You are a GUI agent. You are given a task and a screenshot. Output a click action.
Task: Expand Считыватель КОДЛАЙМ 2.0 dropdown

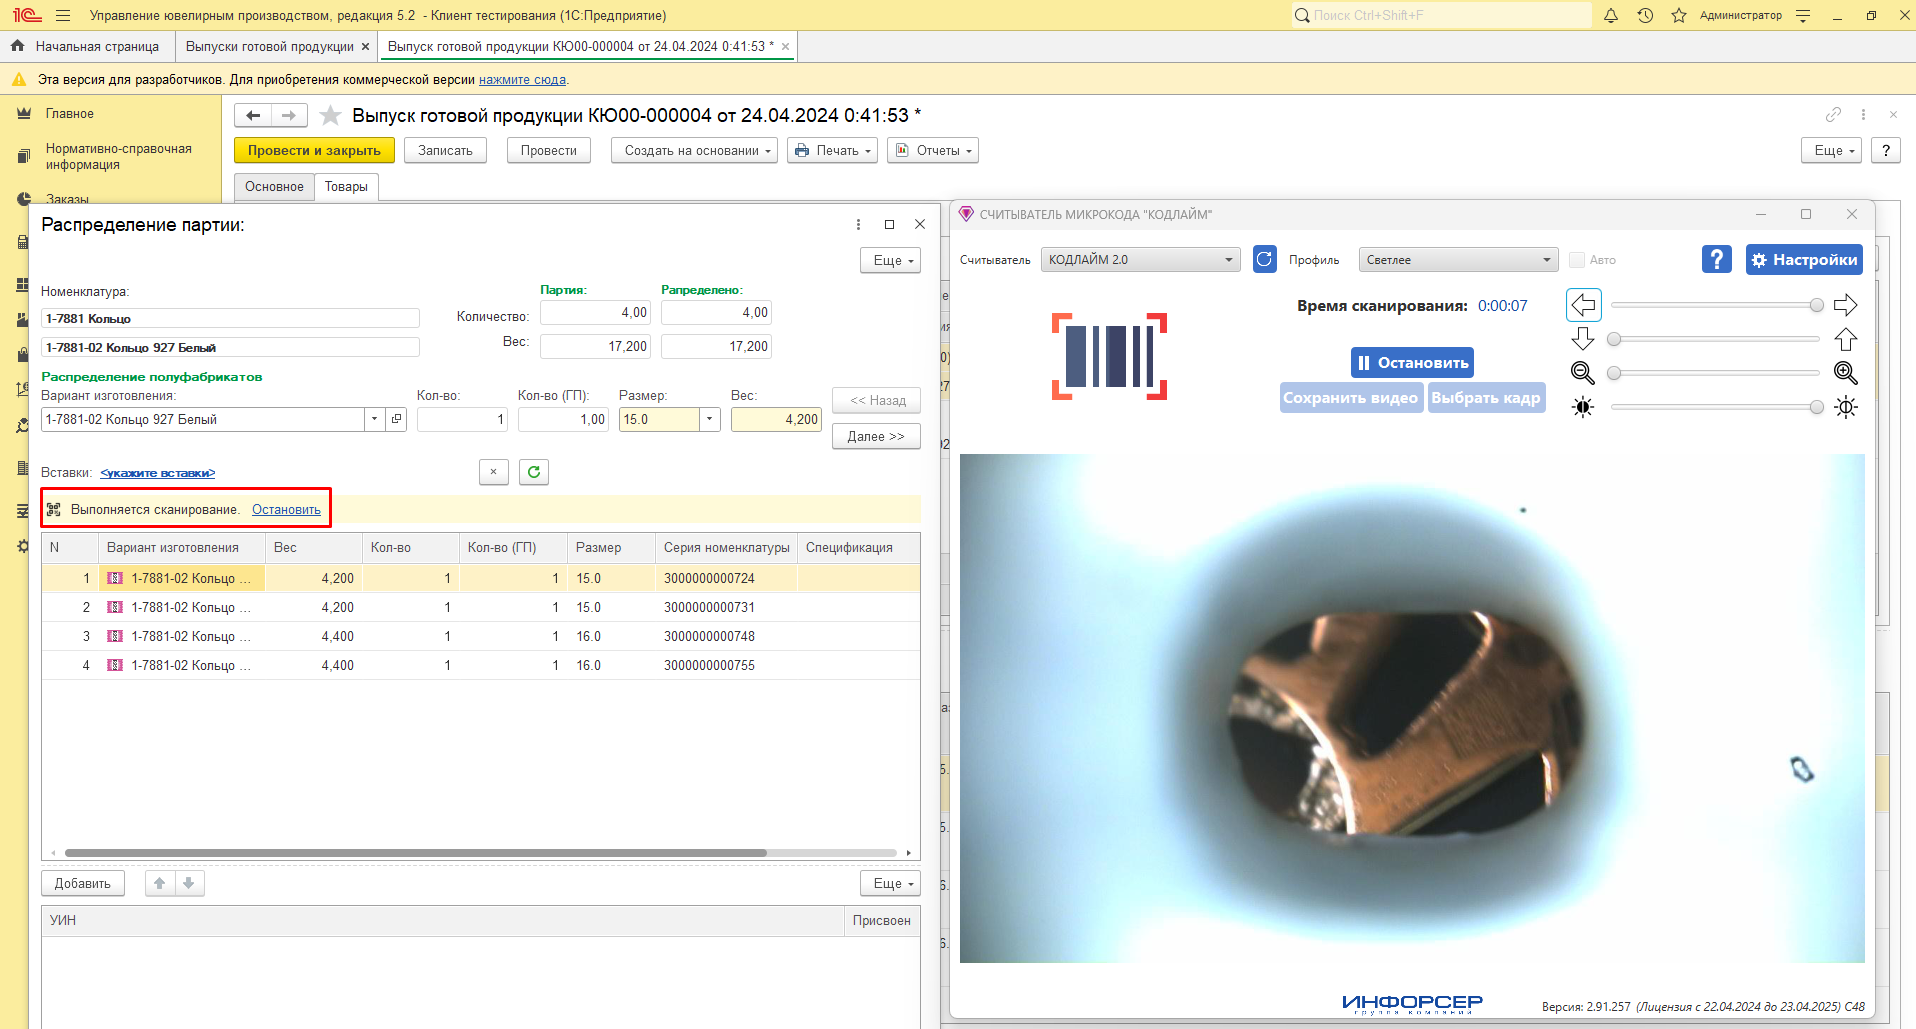1229,260
